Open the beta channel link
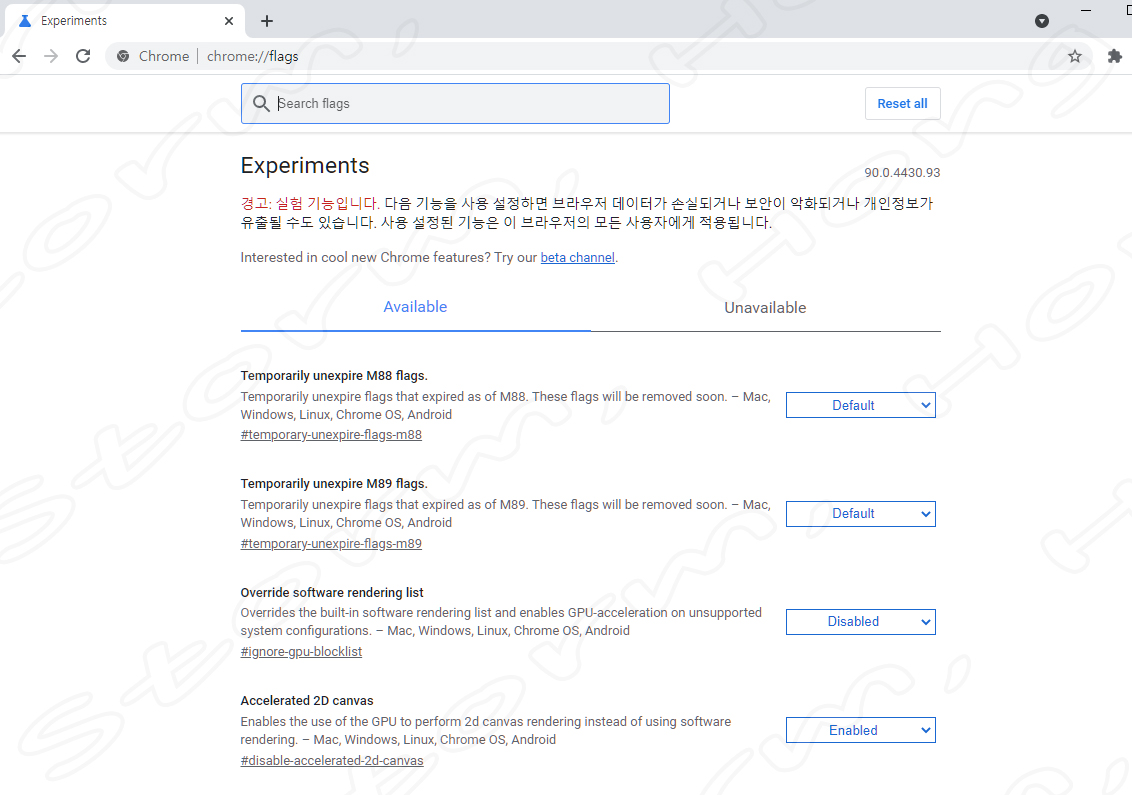Screen dimensions: 1132x795 tap(578, 258)
